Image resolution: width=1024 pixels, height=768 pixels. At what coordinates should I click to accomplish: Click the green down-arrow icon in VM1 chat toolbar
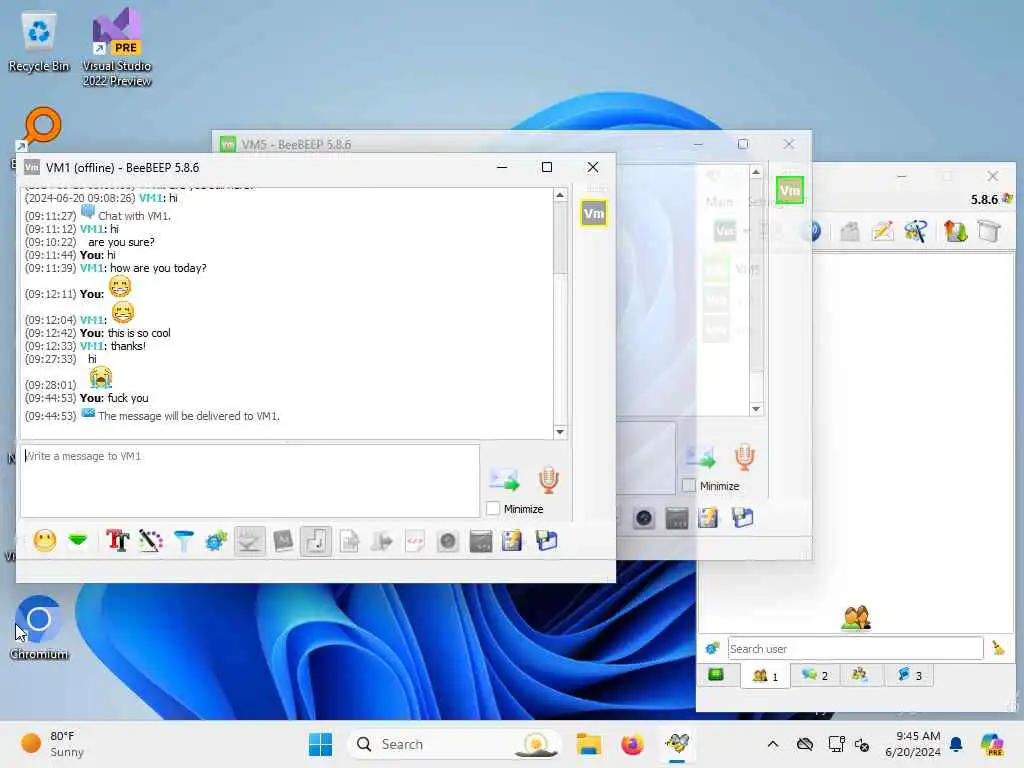78,541
